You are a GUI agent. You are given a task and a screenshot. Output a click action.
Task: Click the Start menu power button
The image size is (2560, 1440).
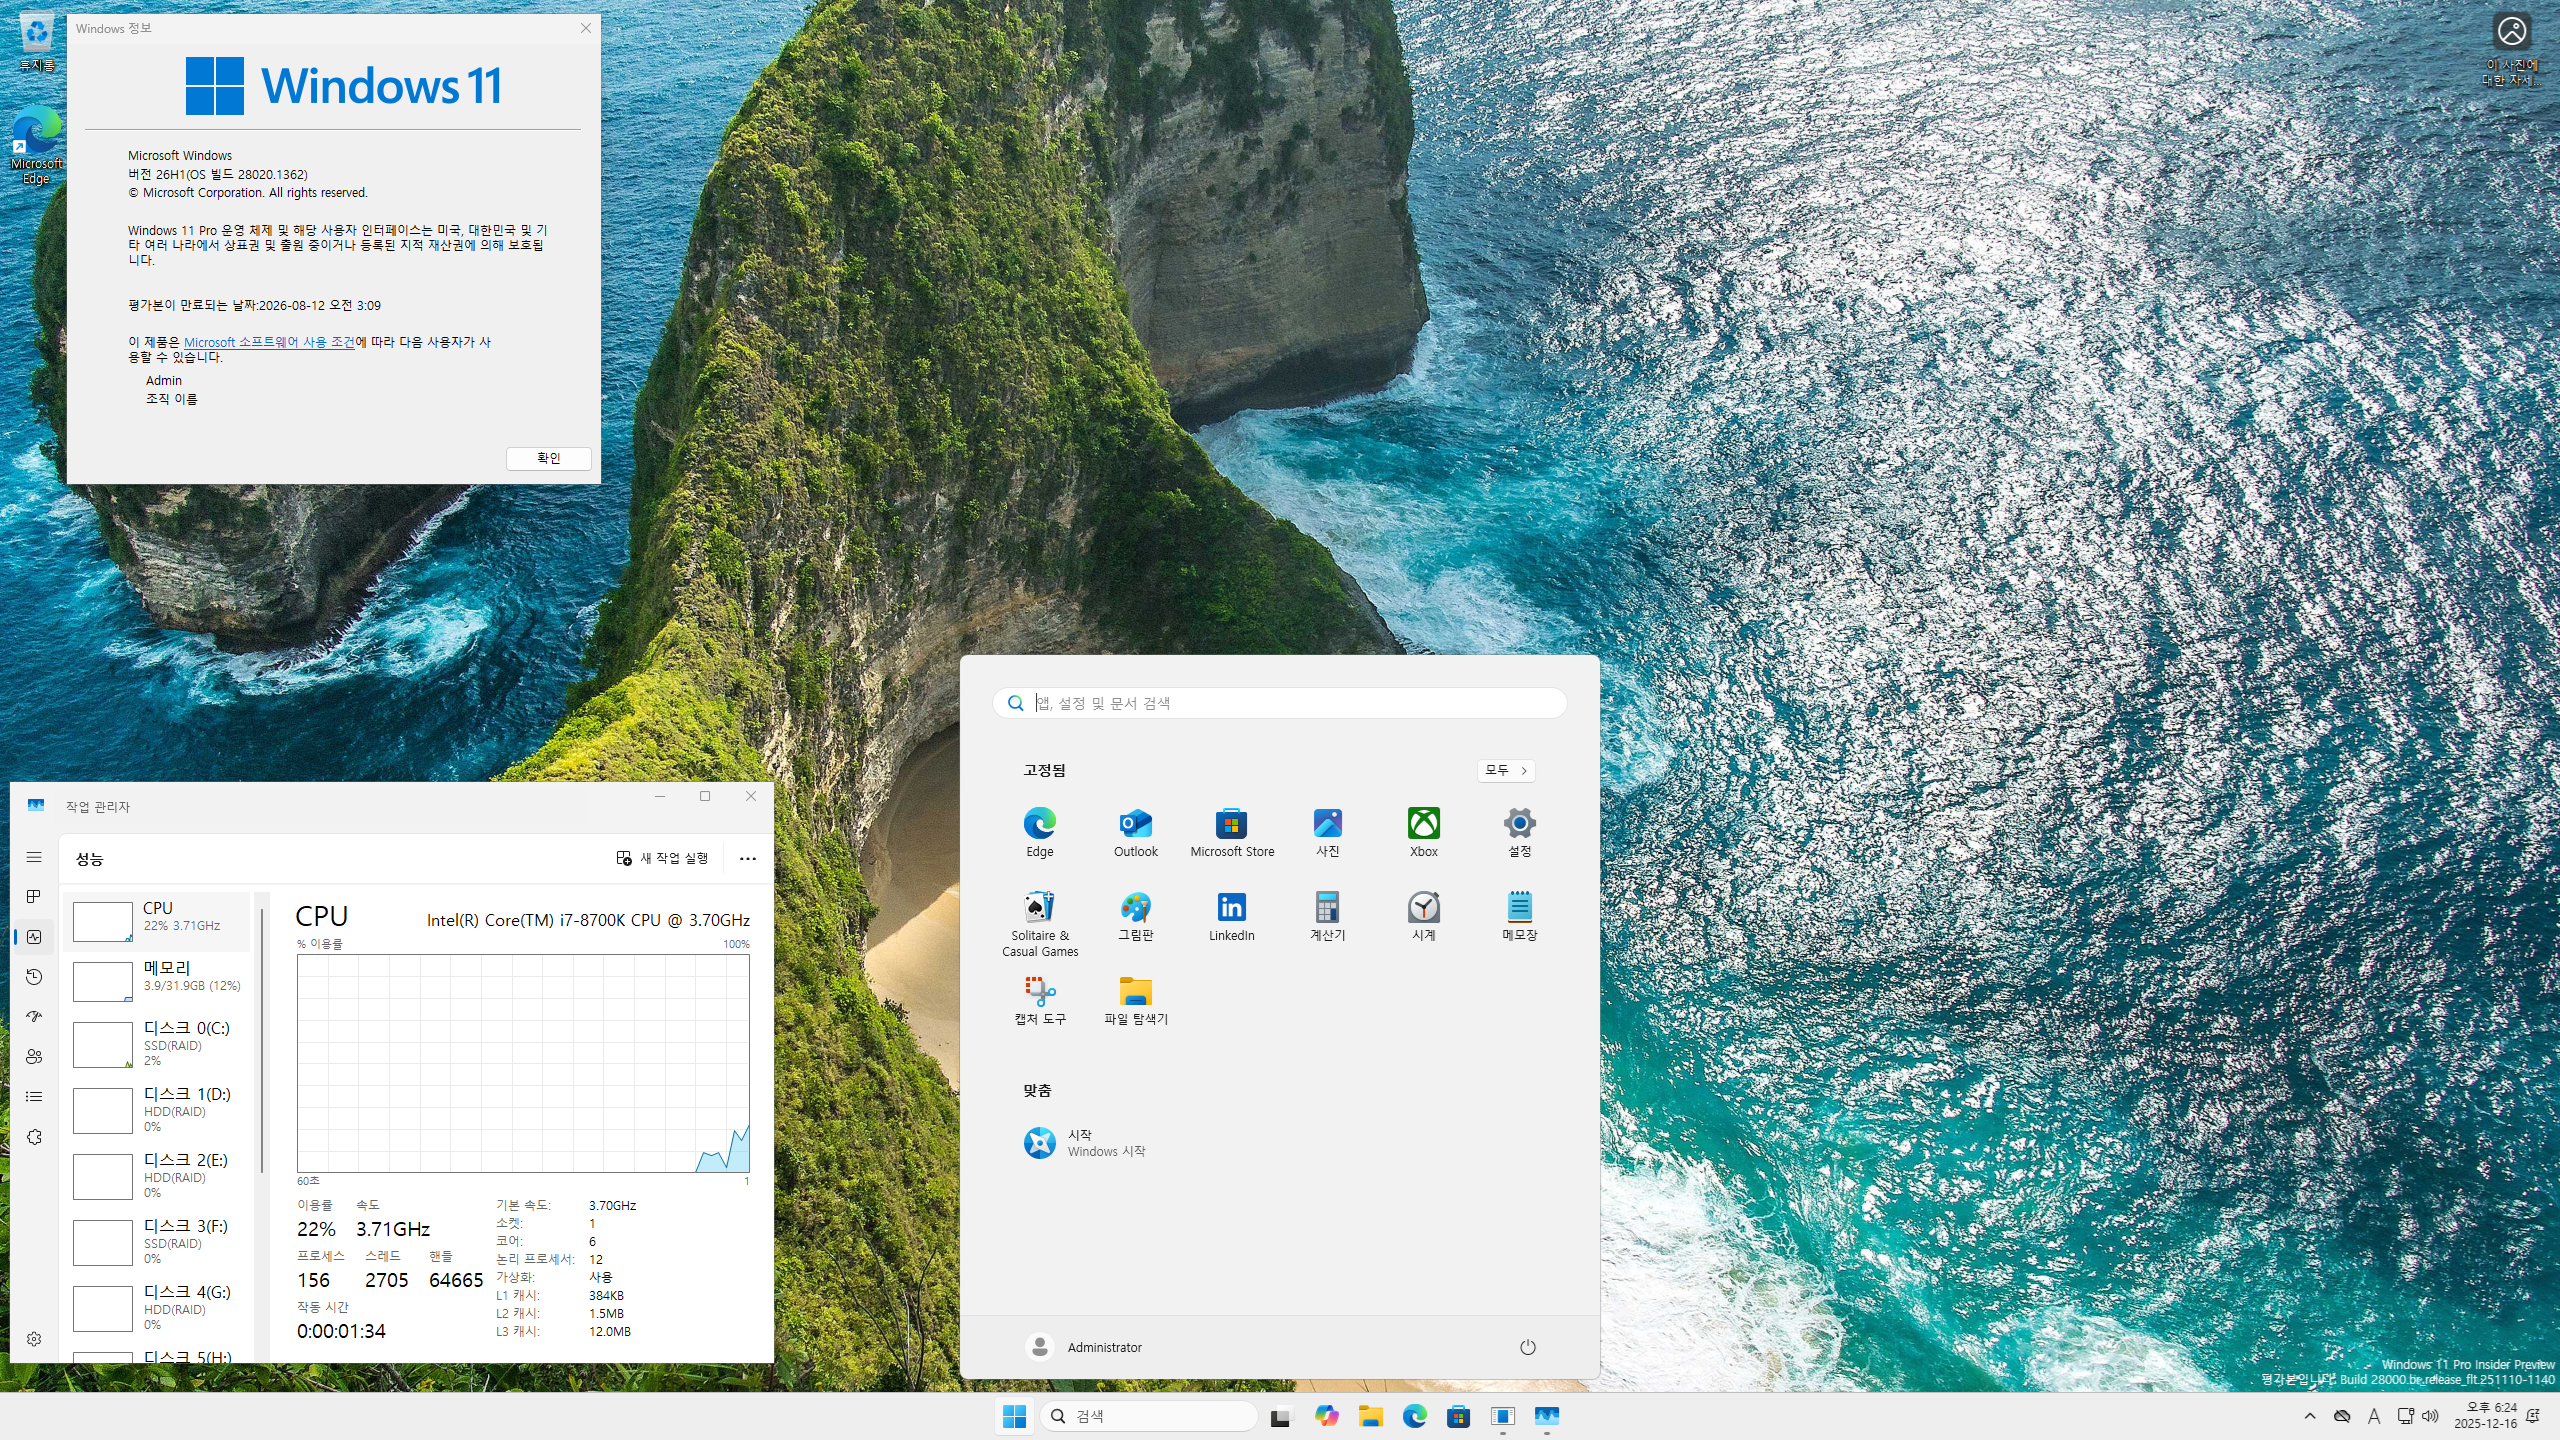(x=1527, y=1347)
